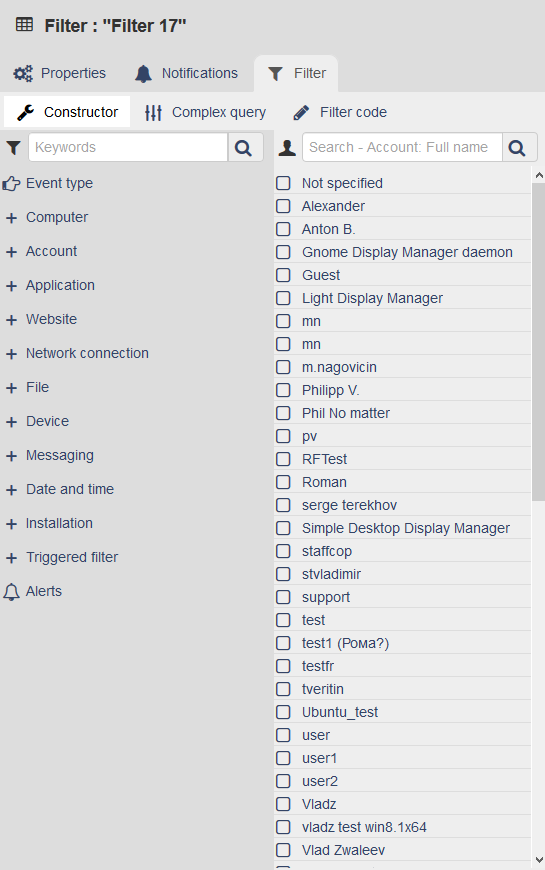Open the Complex query view
Image resolution: width=545 pixels, height=870 pixels.
click(206, 112)
